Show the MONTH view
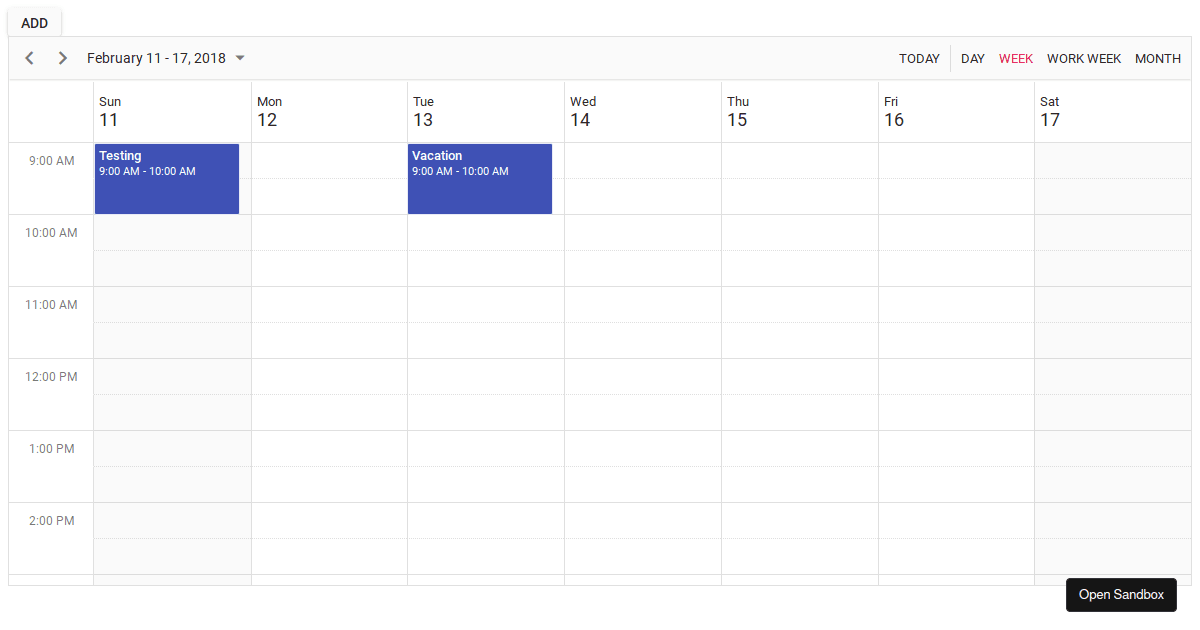The height and width of the screenshot is (630, 1200). 1158,58
